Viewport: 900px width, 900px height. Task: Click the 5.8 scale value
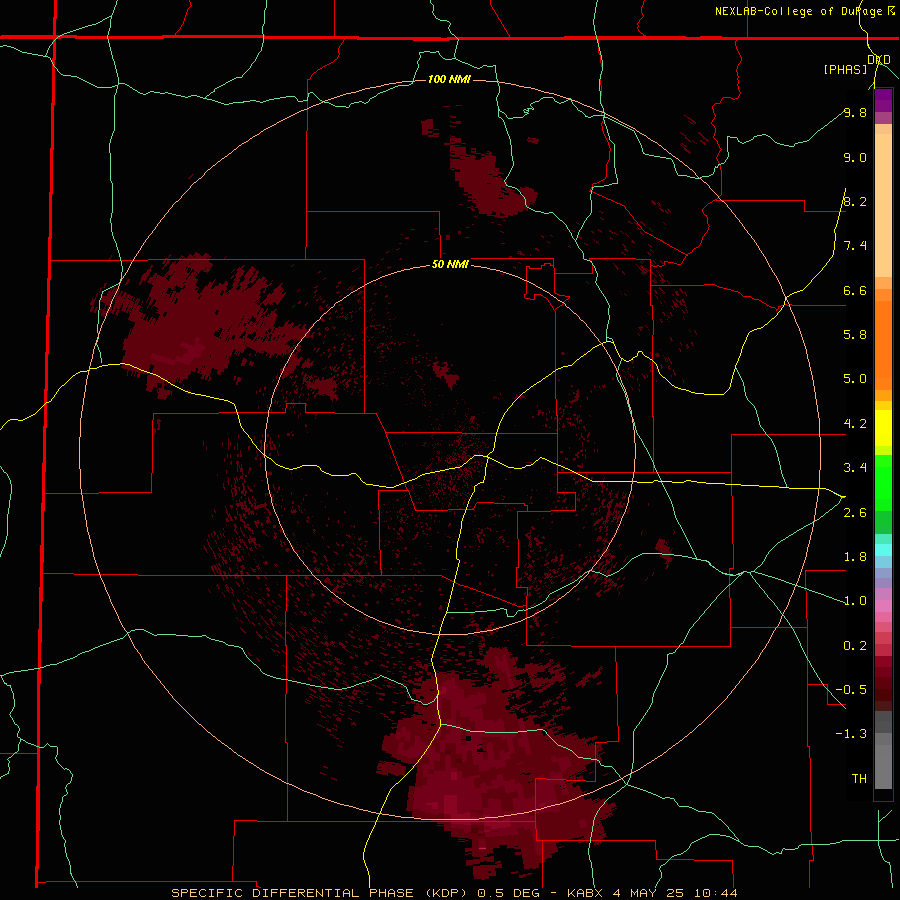pyautogui.click(x=855, y=335)
